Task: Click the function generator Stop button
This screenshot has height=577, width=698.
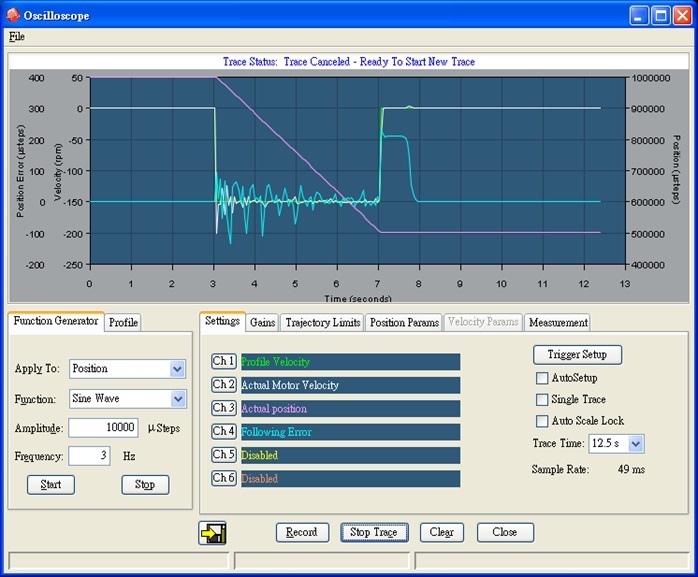Action: [x=145, y=485]
